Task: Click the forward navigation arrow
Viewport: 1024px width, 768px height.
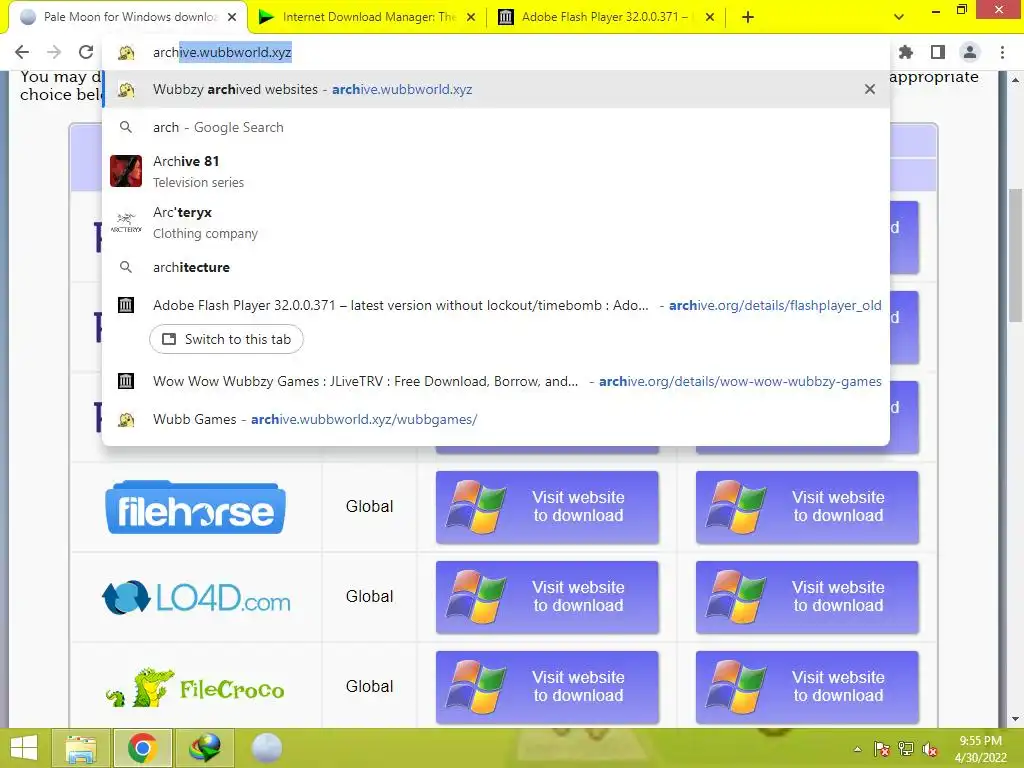Action: 54,52
